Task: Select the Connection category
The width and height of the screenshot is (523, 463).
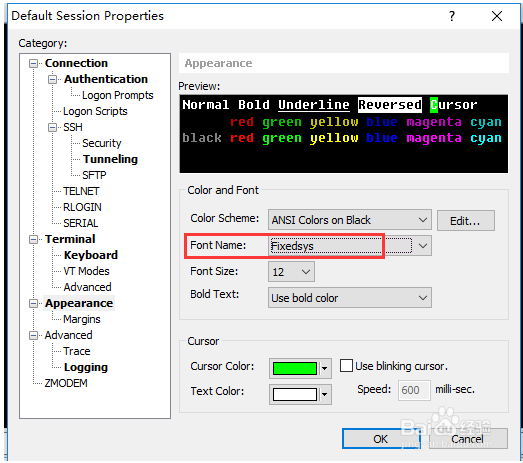Action: [76, 63]
